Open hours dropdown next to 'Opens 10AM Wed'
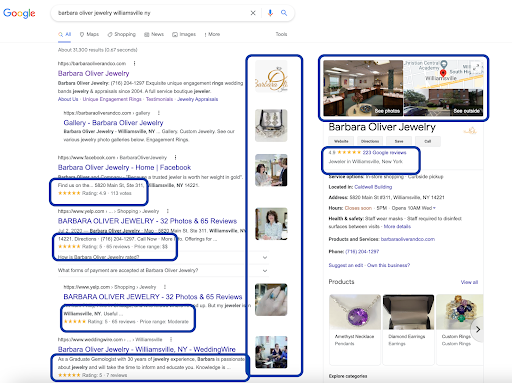The width and height of the screenshot is (512, 383). (x=434, y=208)
